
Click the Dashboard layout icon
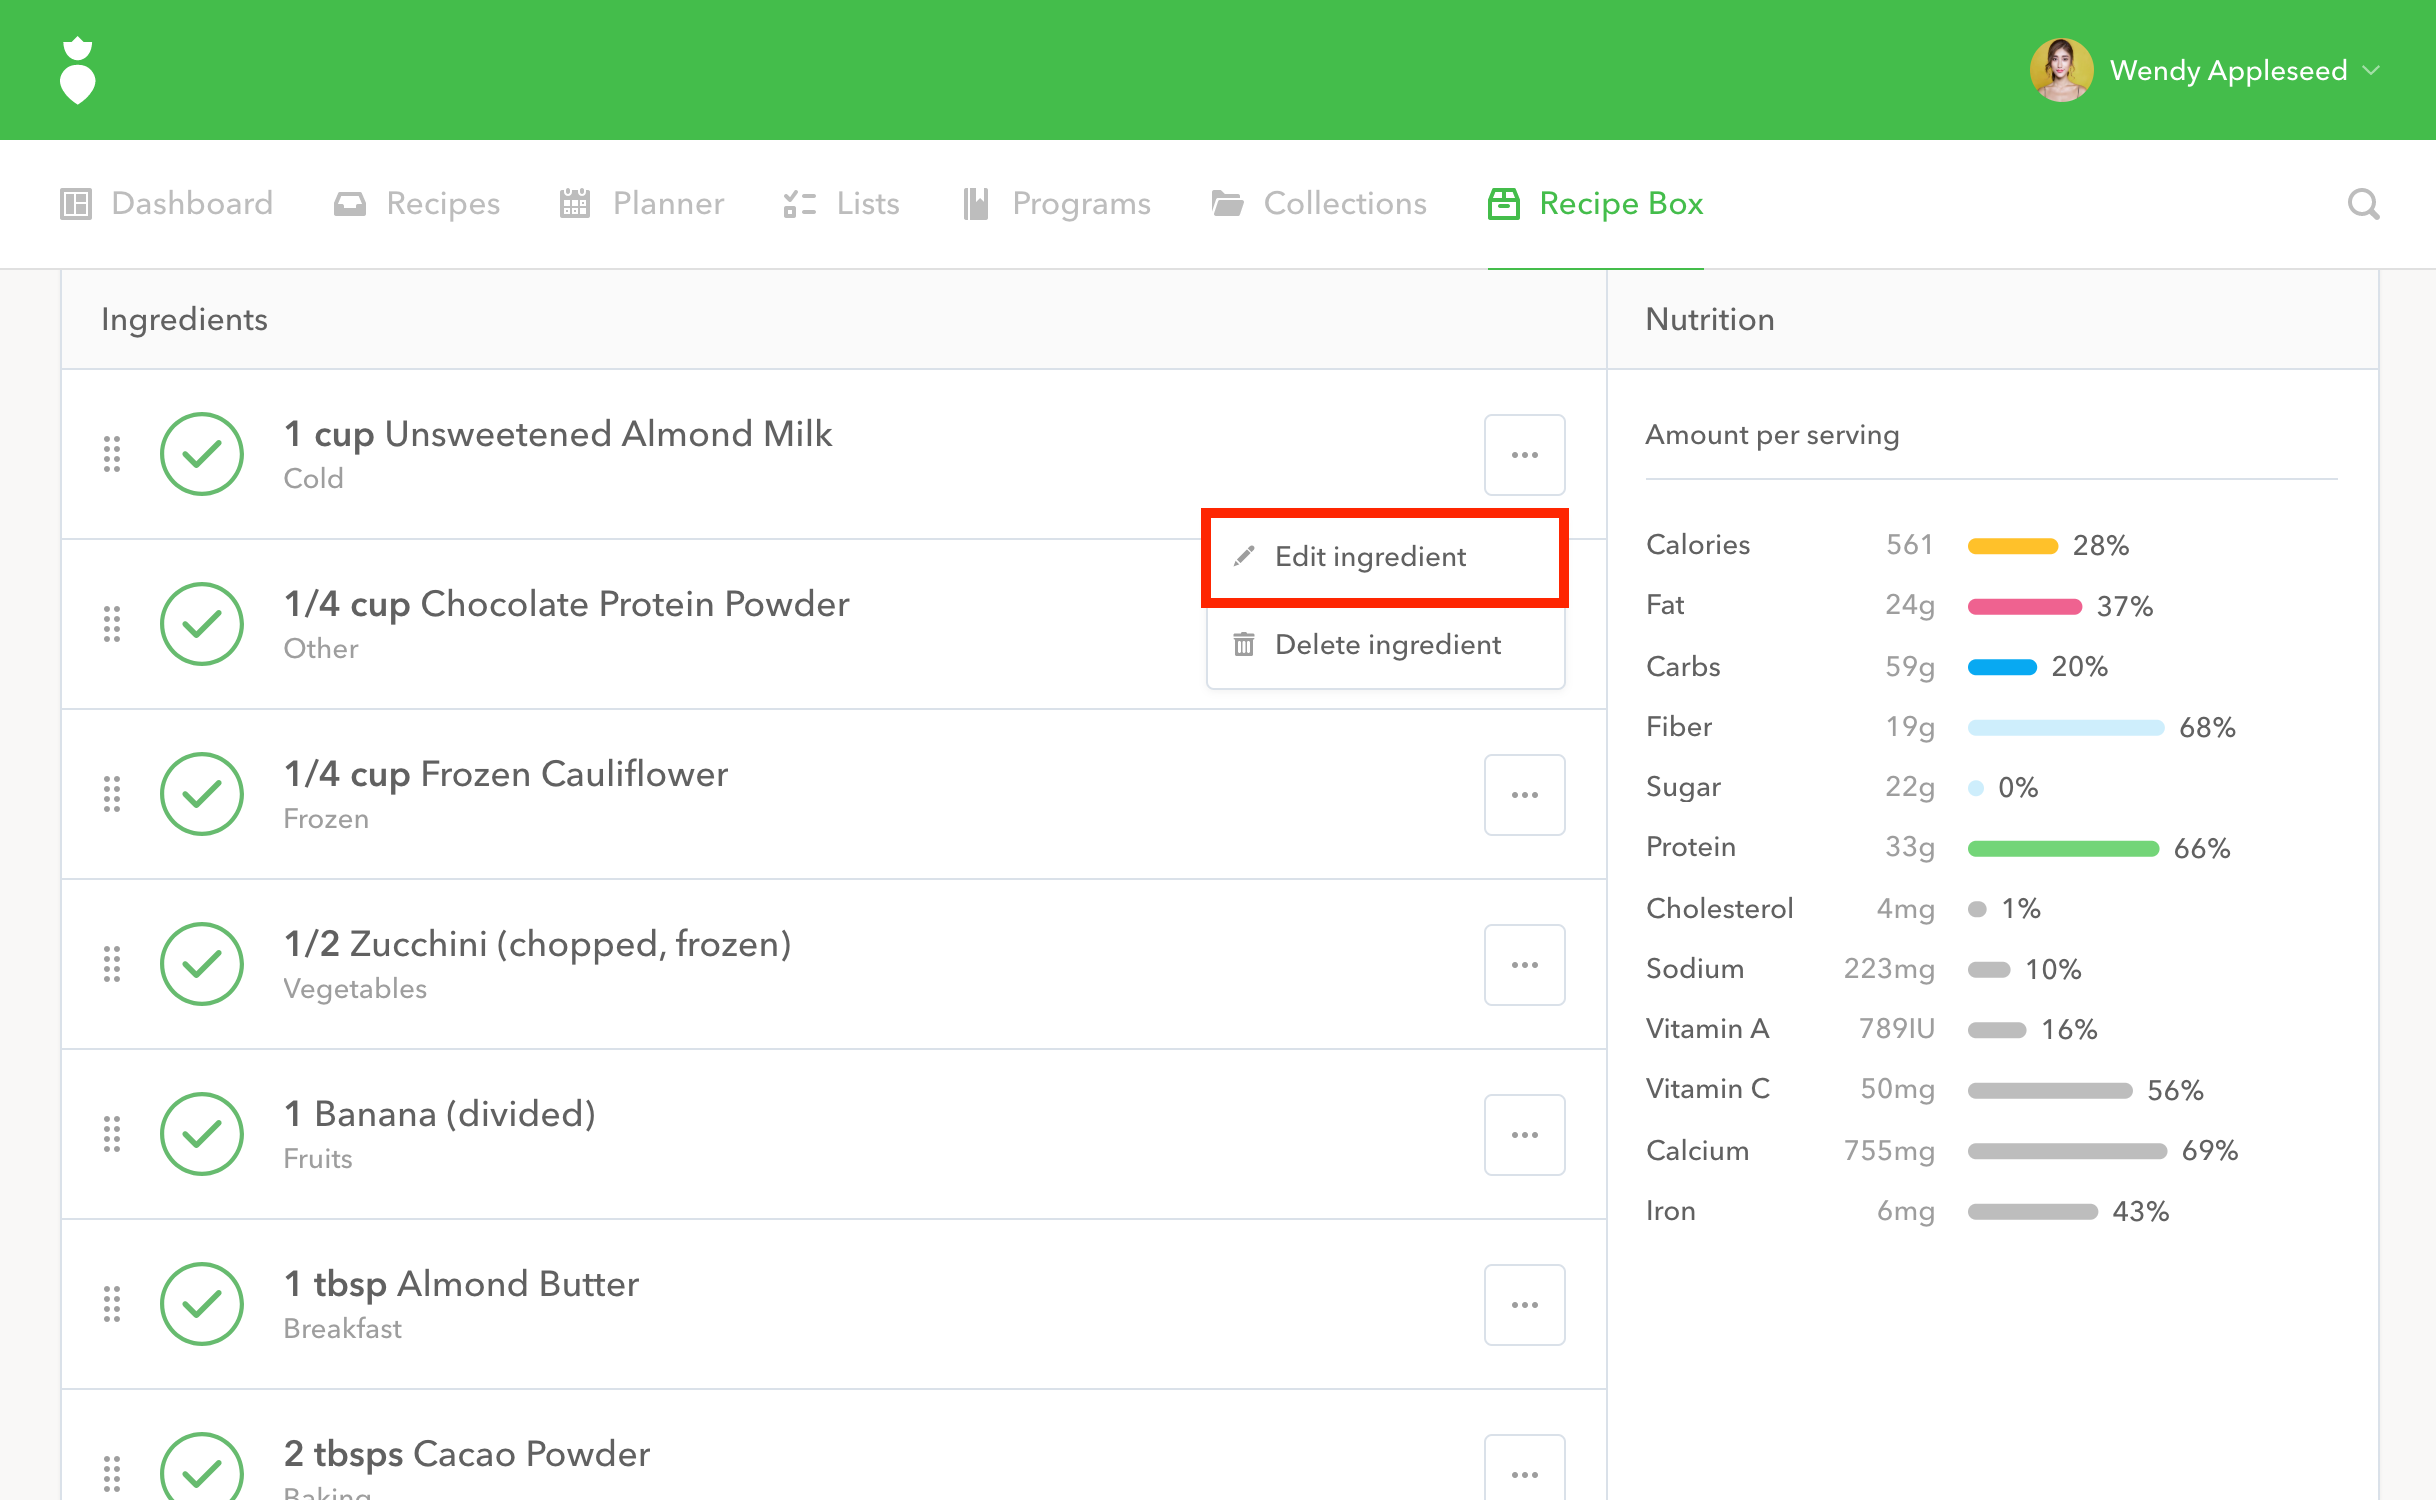[76, 204]
